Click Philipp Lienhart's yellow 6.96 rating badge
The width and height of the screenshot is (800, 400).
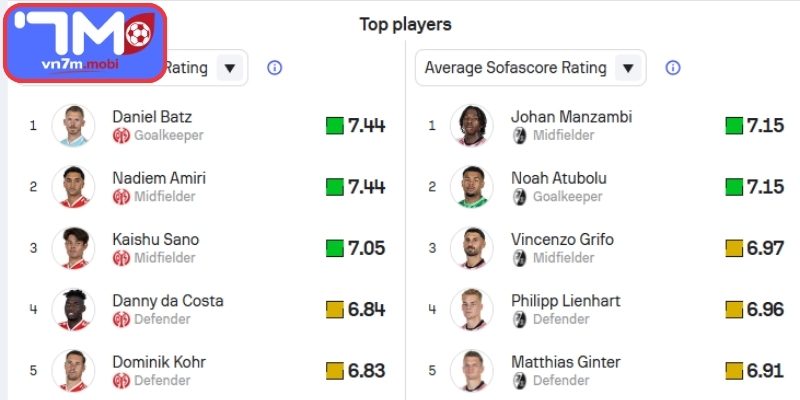pos(754,309)
